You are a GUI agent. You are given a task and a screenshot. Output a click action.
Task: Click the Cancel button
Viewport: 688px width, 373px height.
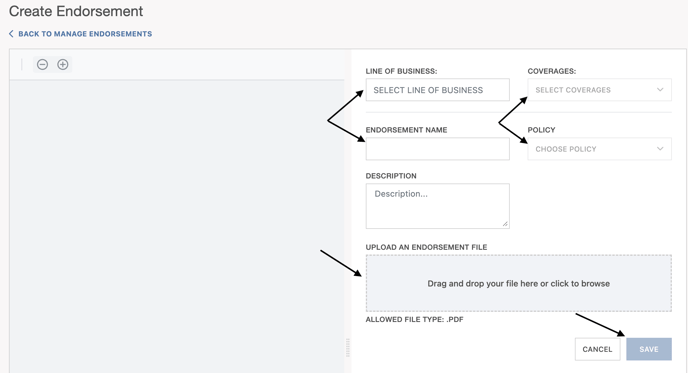point(597,349)
